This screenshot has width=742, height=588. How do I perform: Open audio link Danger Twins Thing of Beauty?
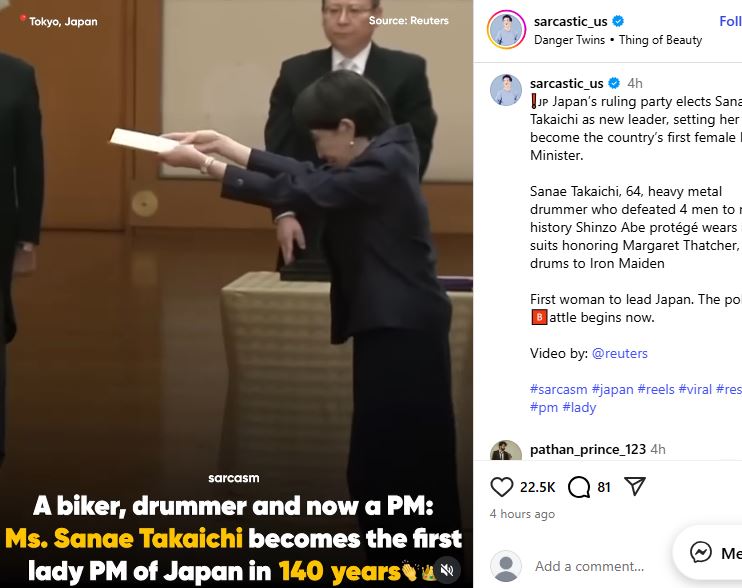point(618,40)
